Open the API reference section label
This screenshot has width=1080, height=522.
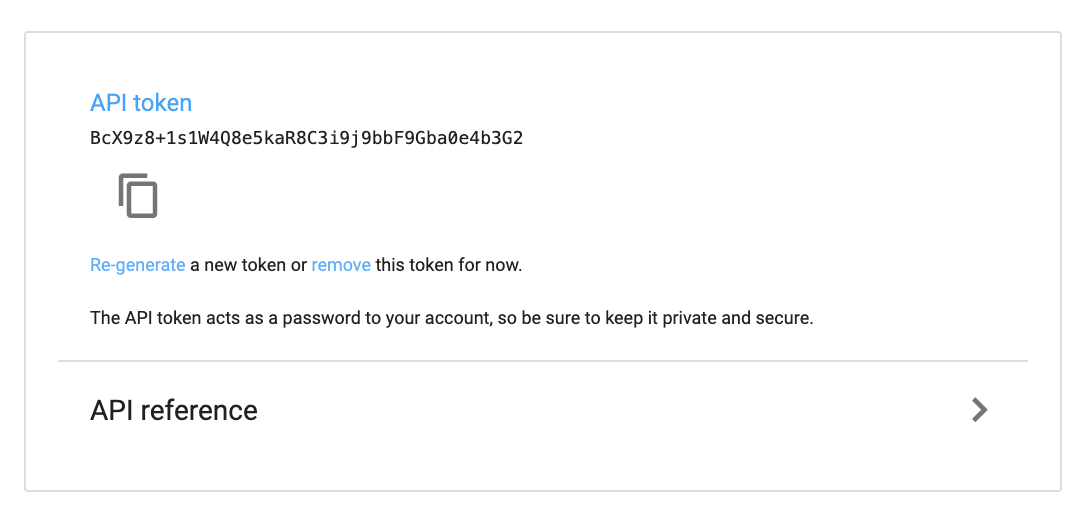coord(174,410)
